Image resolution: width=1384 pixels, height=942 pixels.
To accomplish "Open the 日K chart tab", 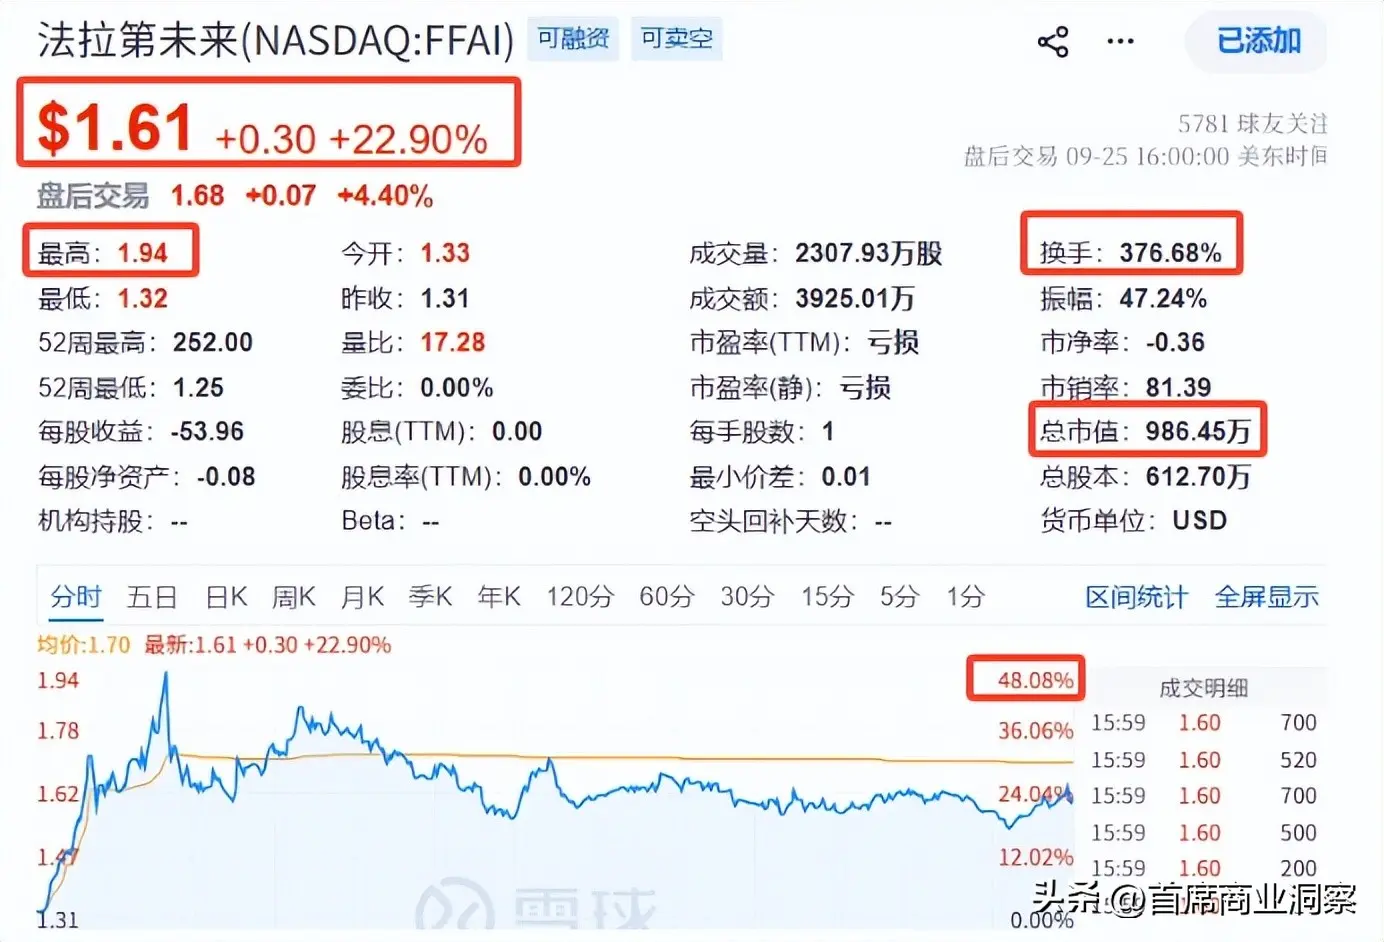I will click(x=226, y=597).
